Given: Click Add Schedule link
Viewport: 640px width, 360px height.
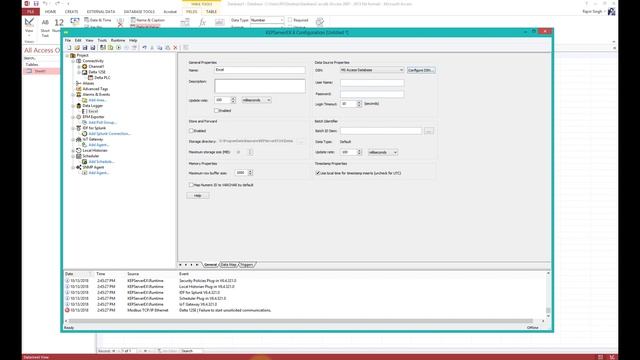Looking at the screenshot, I should [x=101, y=162].
